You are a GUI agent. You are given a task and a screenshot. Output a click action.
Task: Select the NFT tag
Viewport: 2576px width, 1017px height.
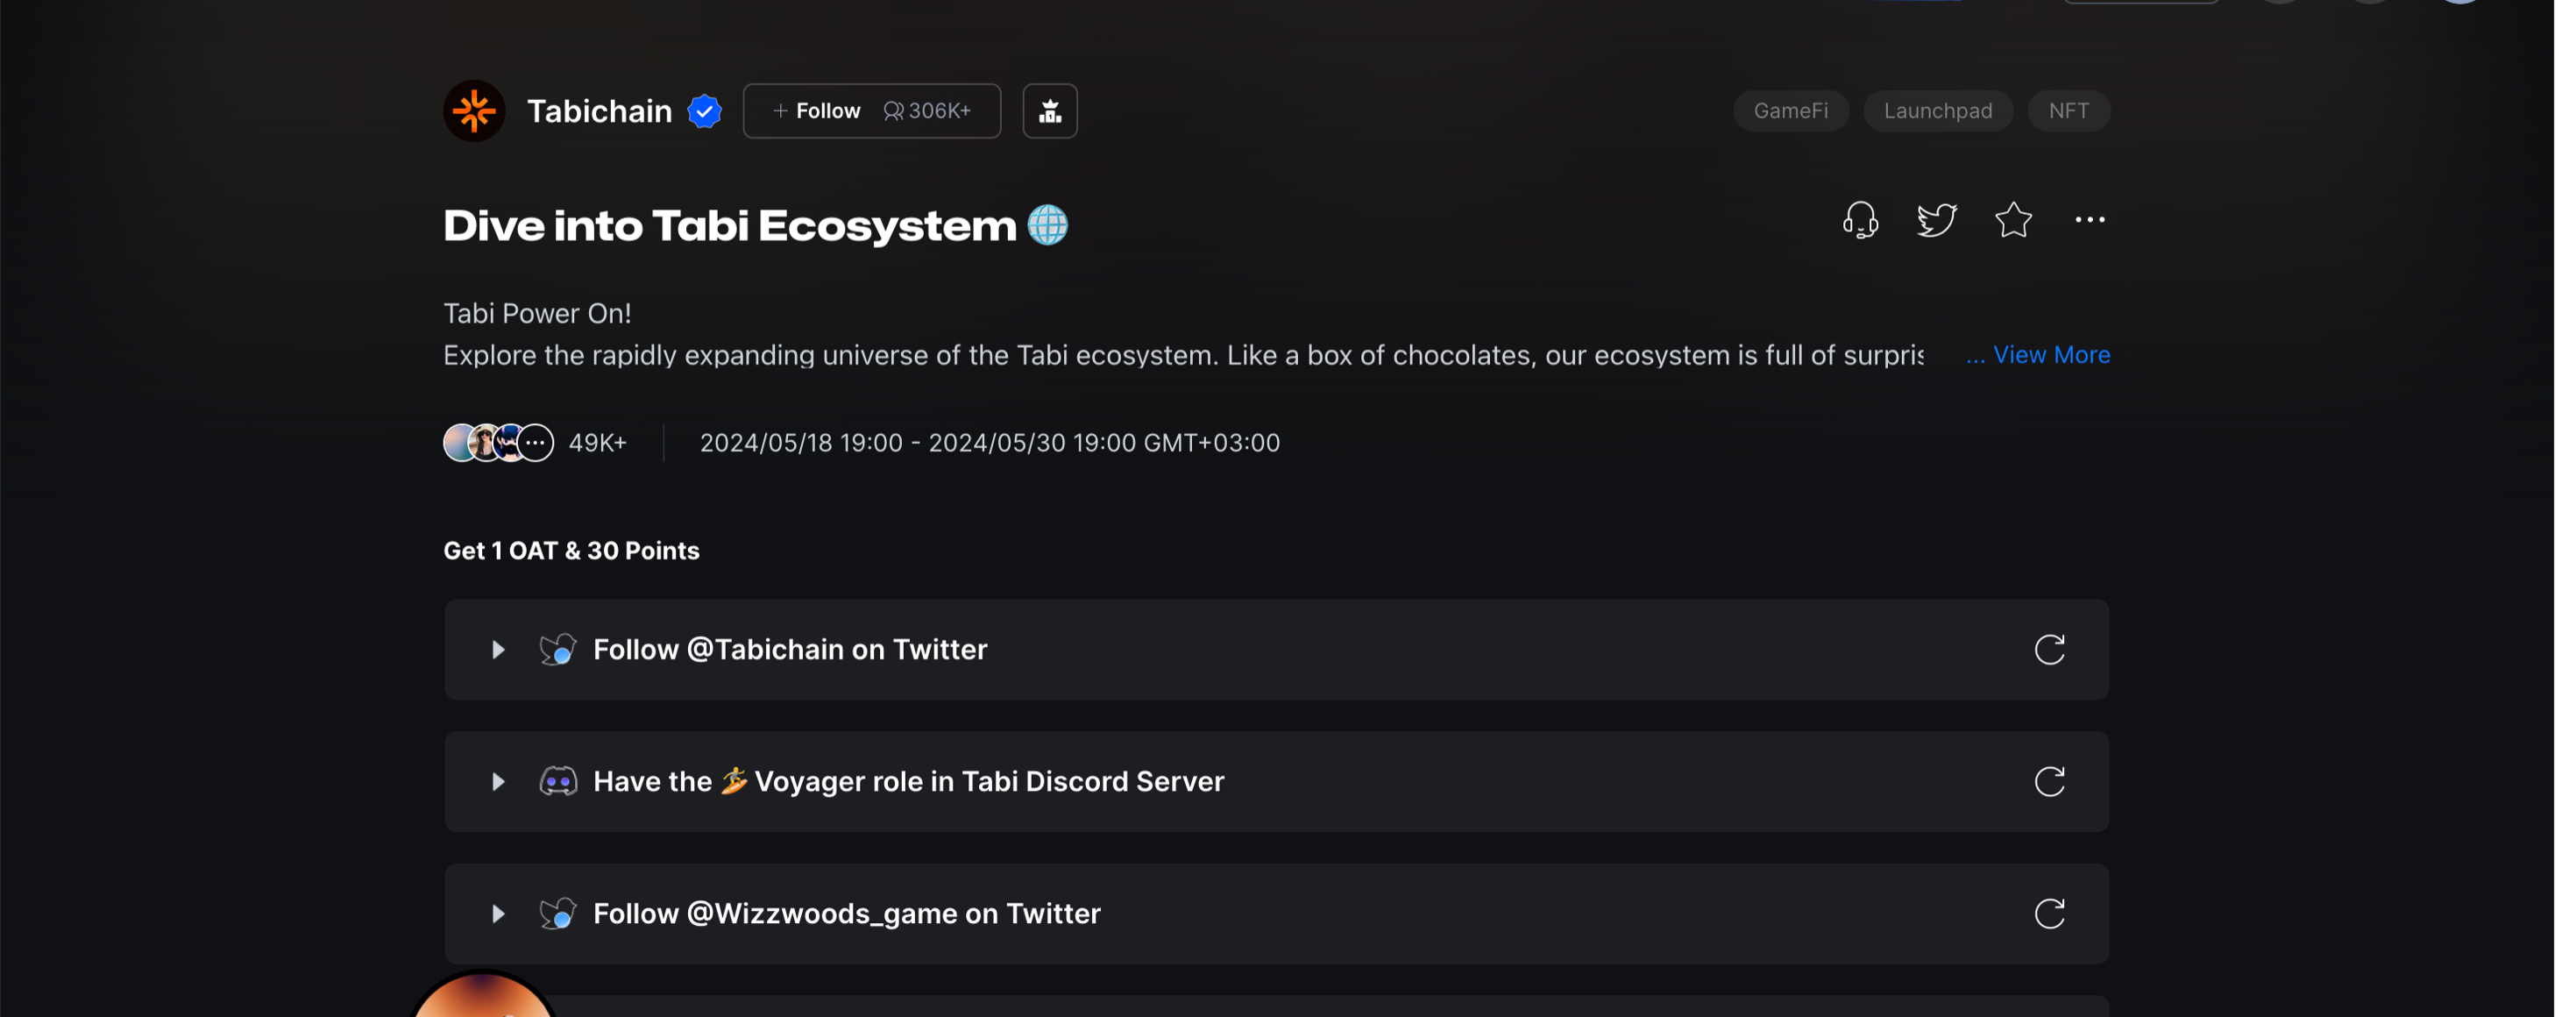click(2068, 111)
